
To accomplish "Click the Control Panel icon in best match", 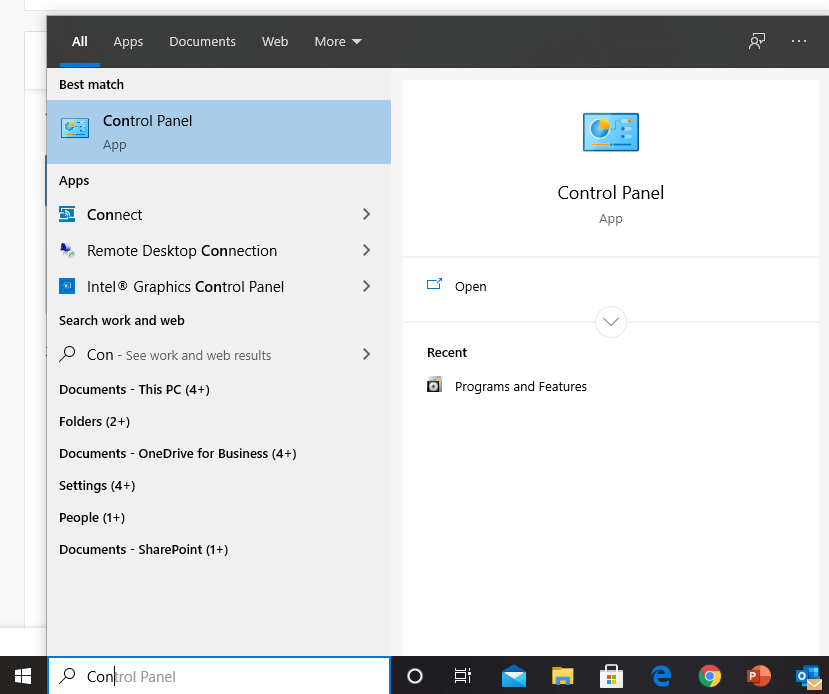I will pyautogui.click(x=75, y=128).
